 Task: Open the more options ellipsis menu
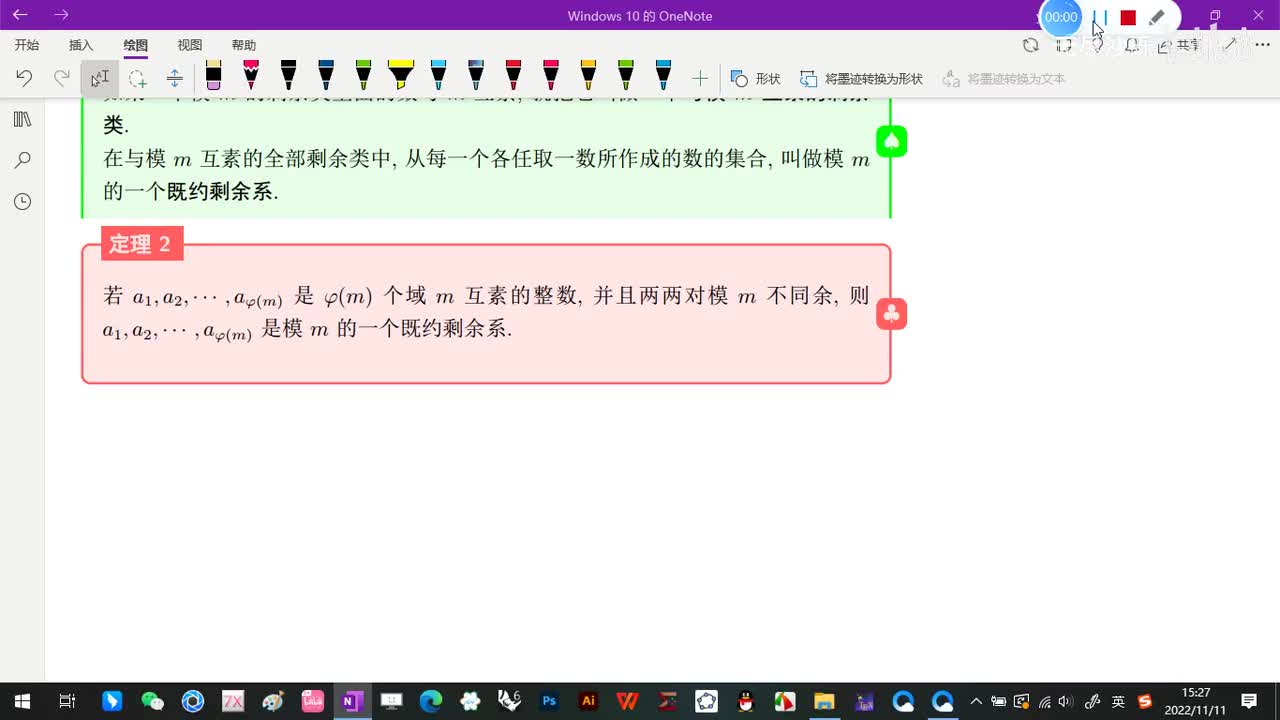coord(1262,45)
